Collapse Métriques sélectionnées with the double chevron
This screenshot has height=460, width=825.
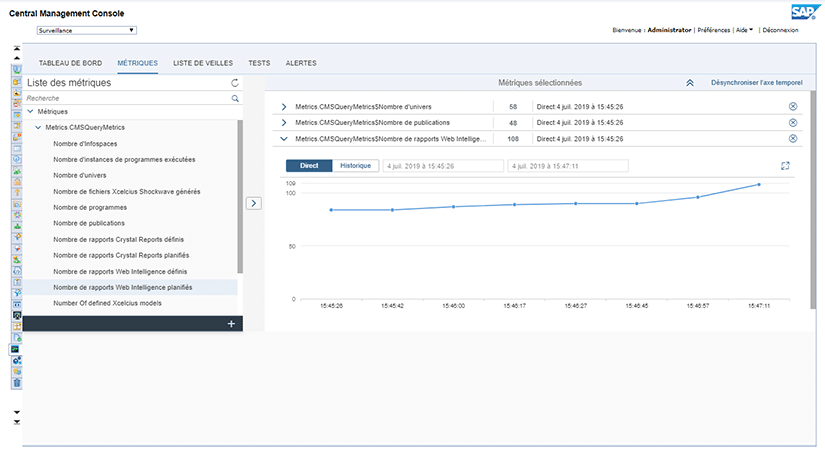pyautogui.click(x=690, y=83)
